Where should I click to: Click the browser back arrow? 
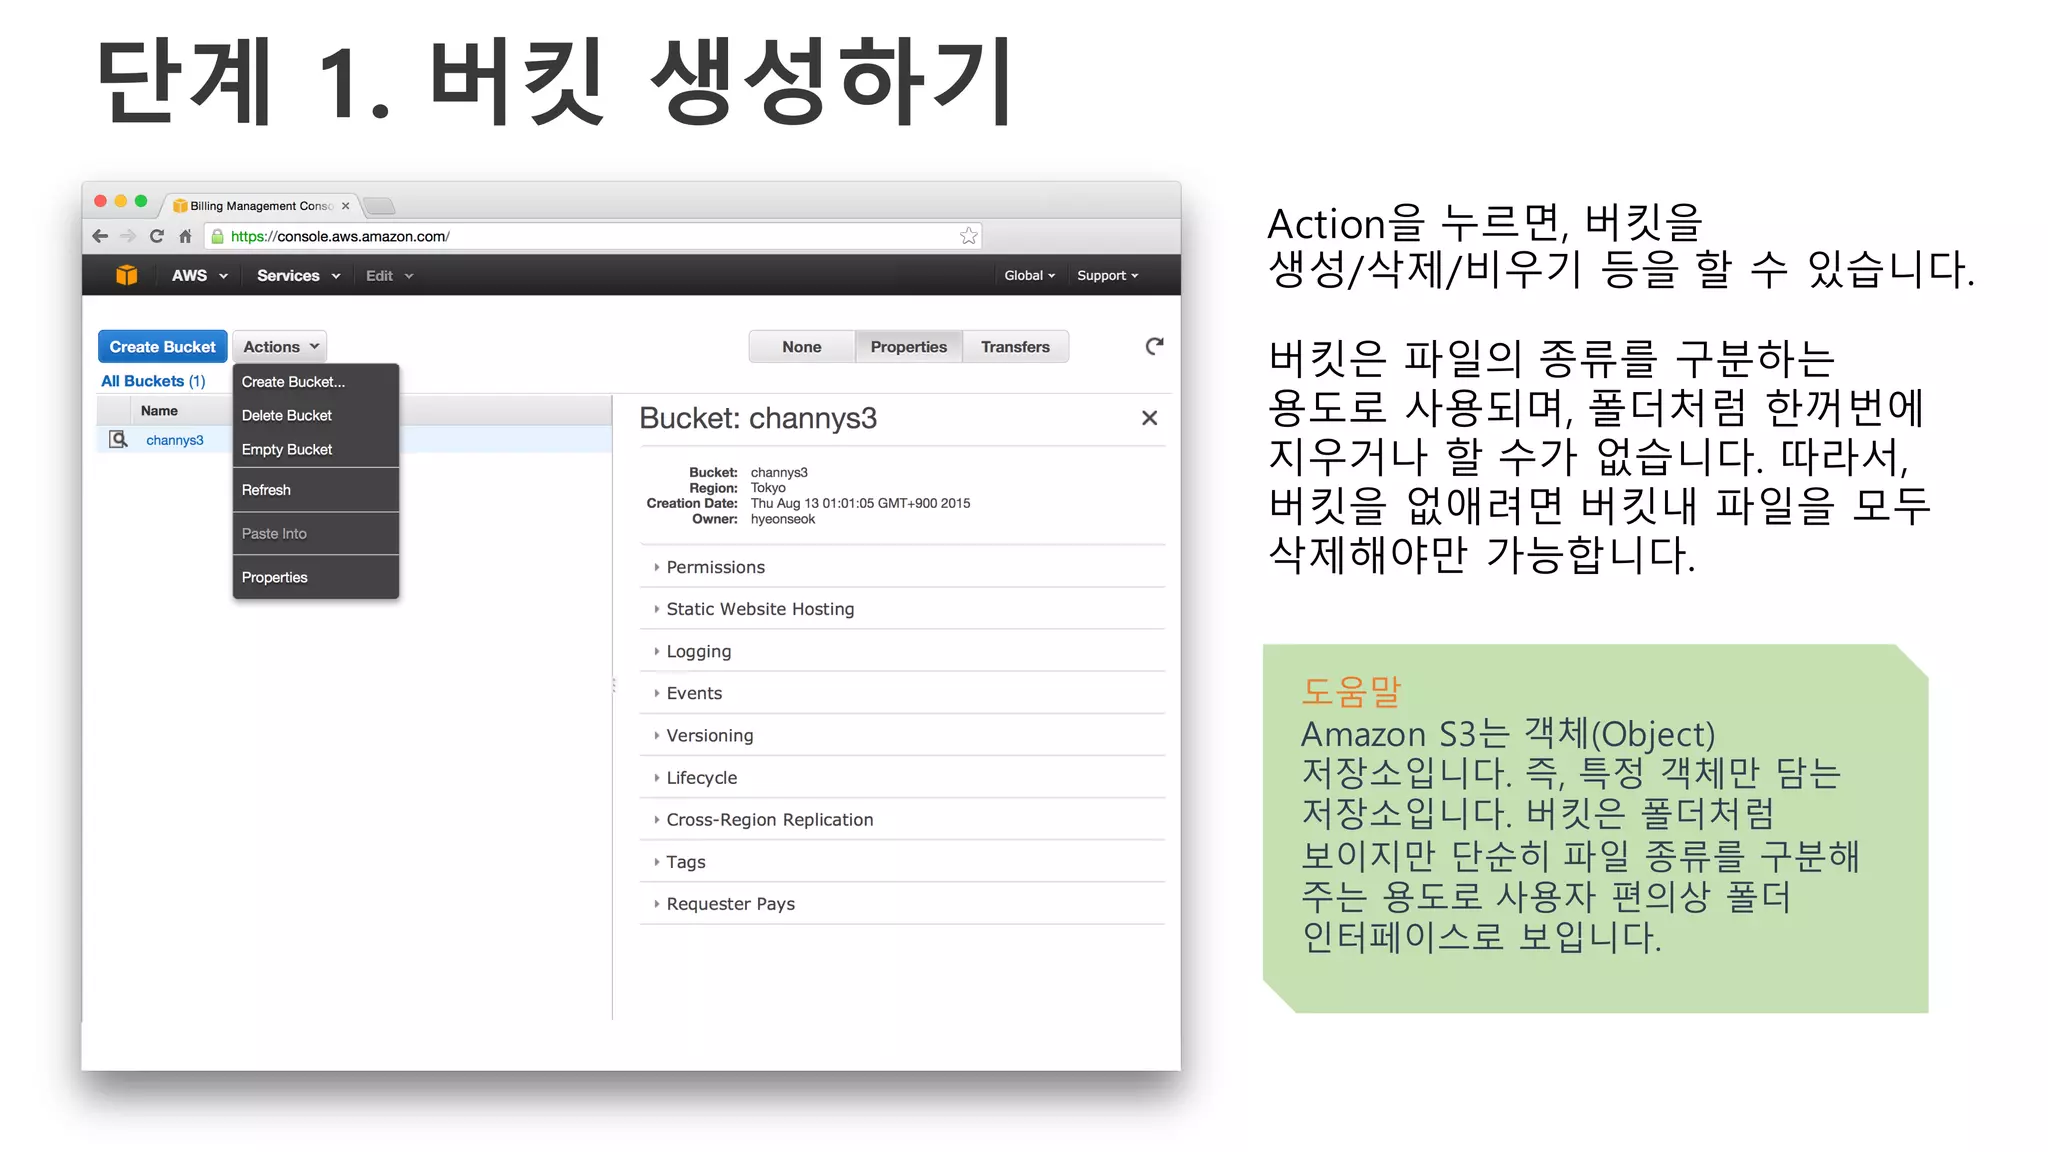pos(100,236)
